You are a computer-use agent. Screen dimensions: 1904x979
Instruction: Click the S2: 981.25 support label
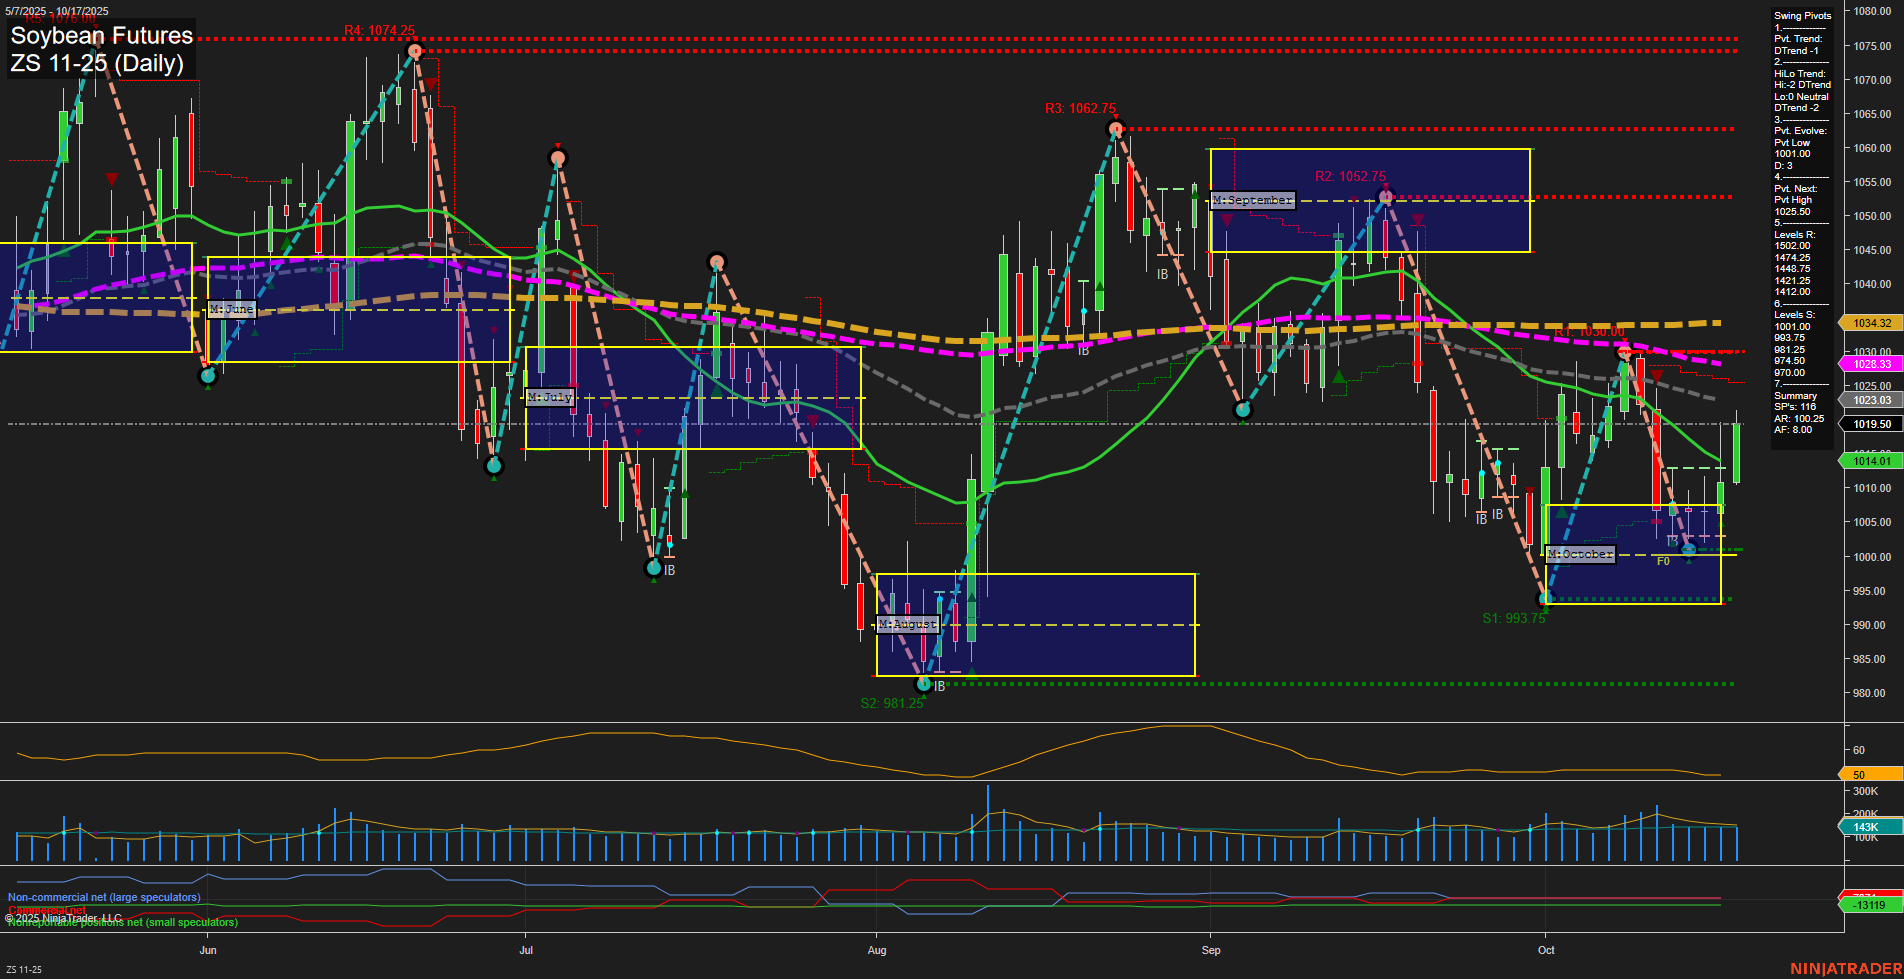coord(891,703)
